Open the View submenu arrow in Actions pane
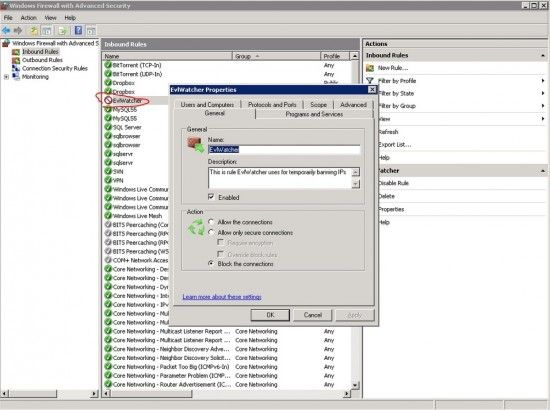The height and width of the screenshot is (410, 550). [x=543, y=119]
